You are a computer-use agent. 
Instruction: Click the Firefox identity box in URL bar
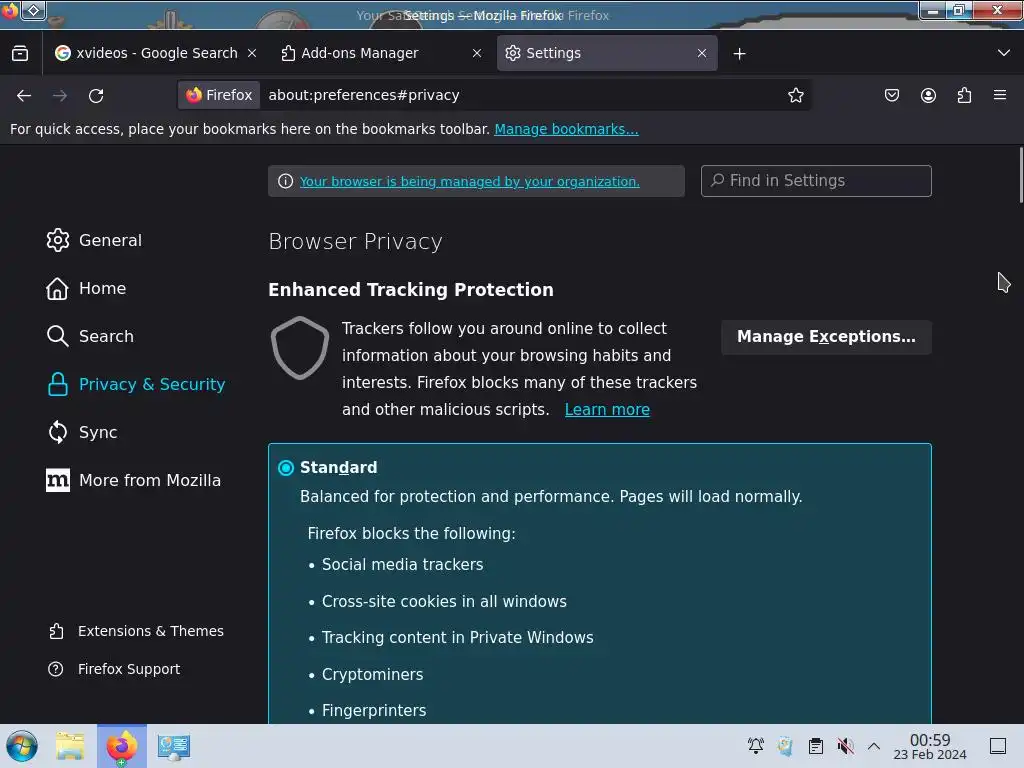[x=219, y=95]
